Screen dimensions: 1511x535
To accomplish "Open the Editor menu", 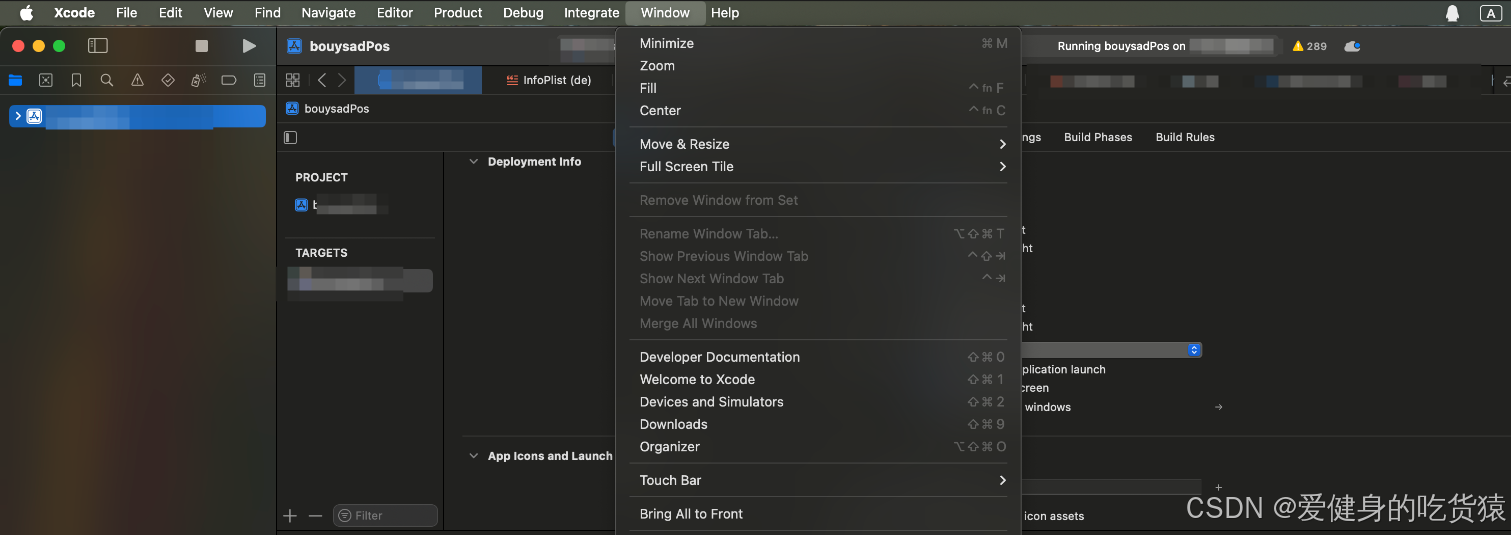I will click(395, 13).
